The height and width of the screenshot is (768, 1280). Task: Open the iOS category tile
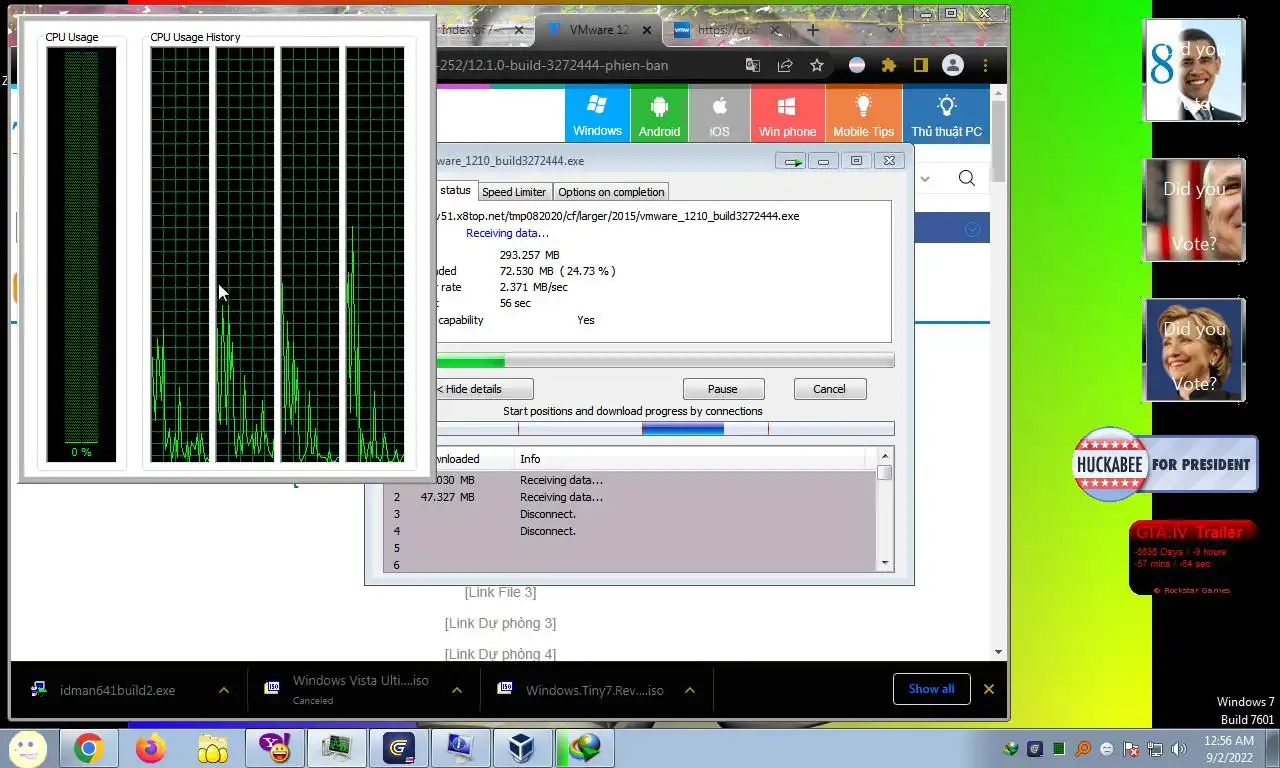point(719,114)
